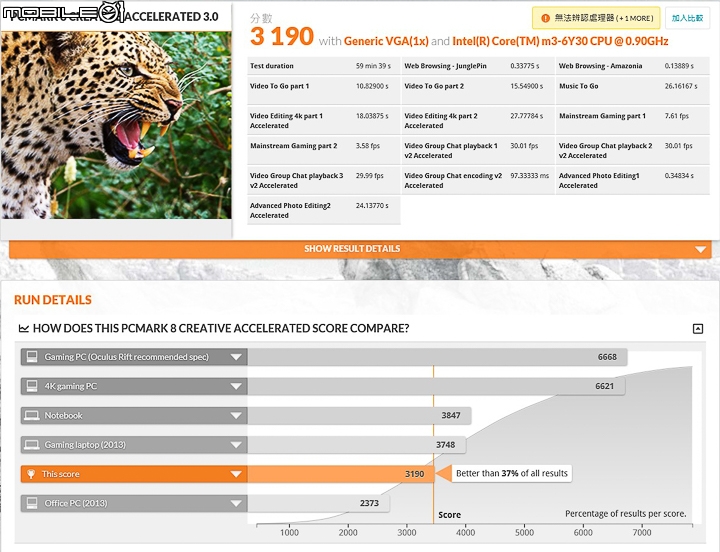Screen dimensions: 720x552
Task: Click Video Group Chat playback 1 label
Action: point(451,151)
